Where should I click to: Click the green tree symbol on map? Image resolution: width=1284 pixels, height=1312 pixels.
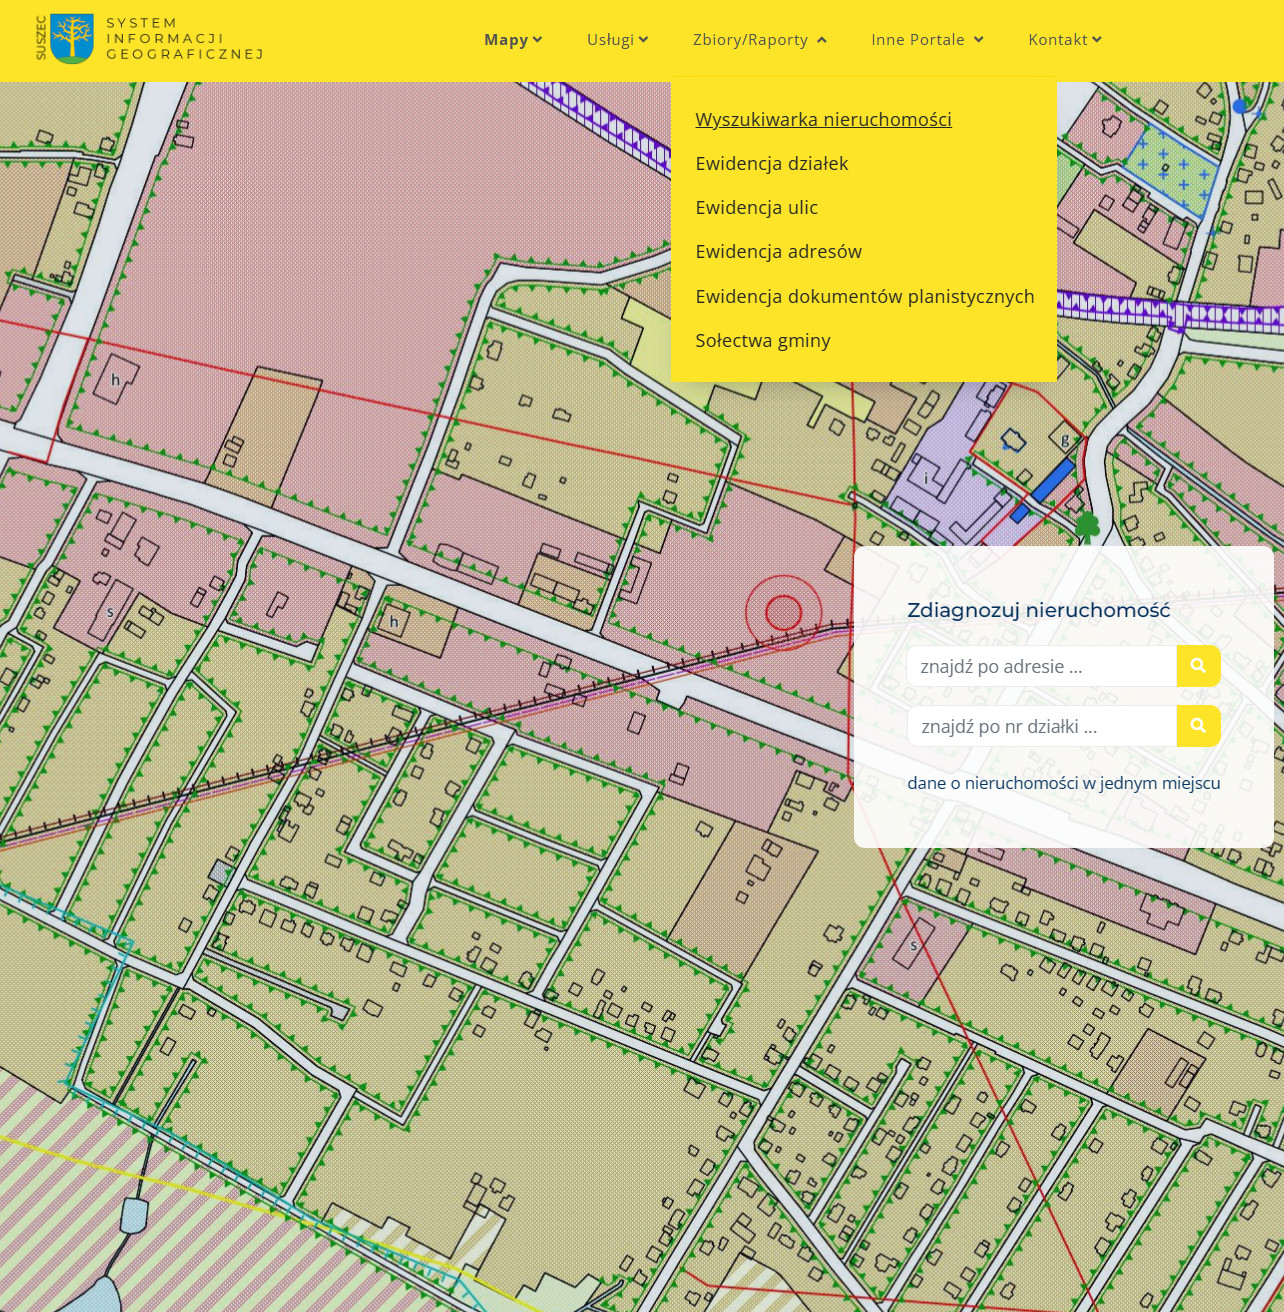pyautogui.click(x=1087, y=525)
